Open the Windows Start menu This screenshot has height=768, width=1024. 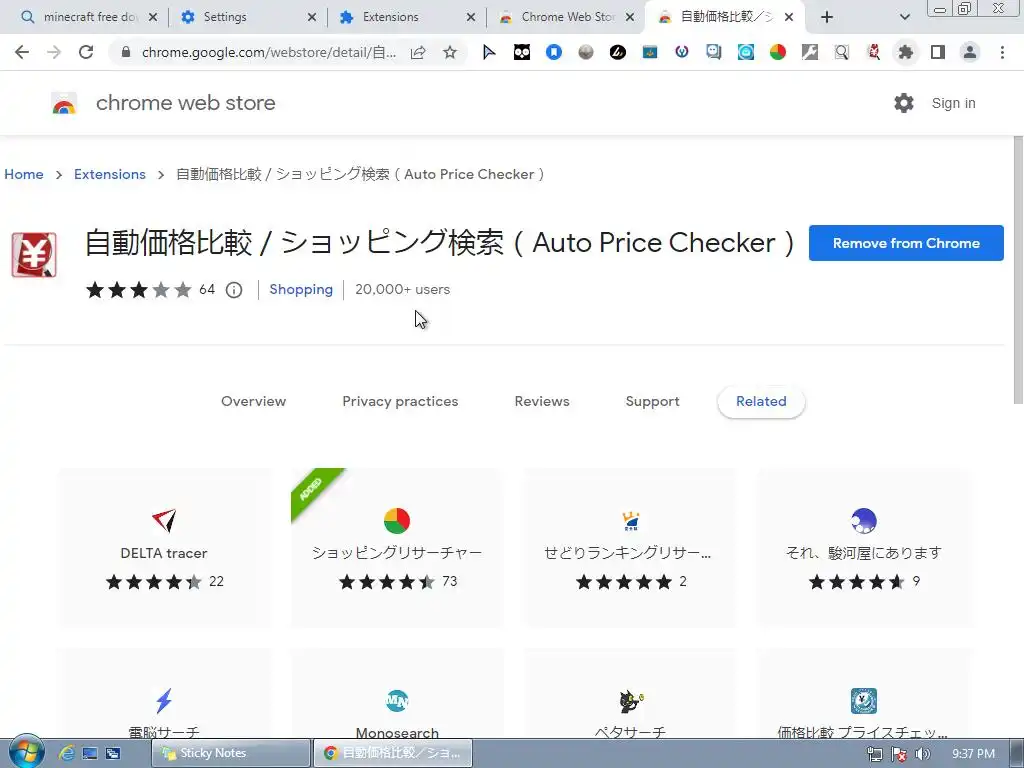(x=26, y=752)
